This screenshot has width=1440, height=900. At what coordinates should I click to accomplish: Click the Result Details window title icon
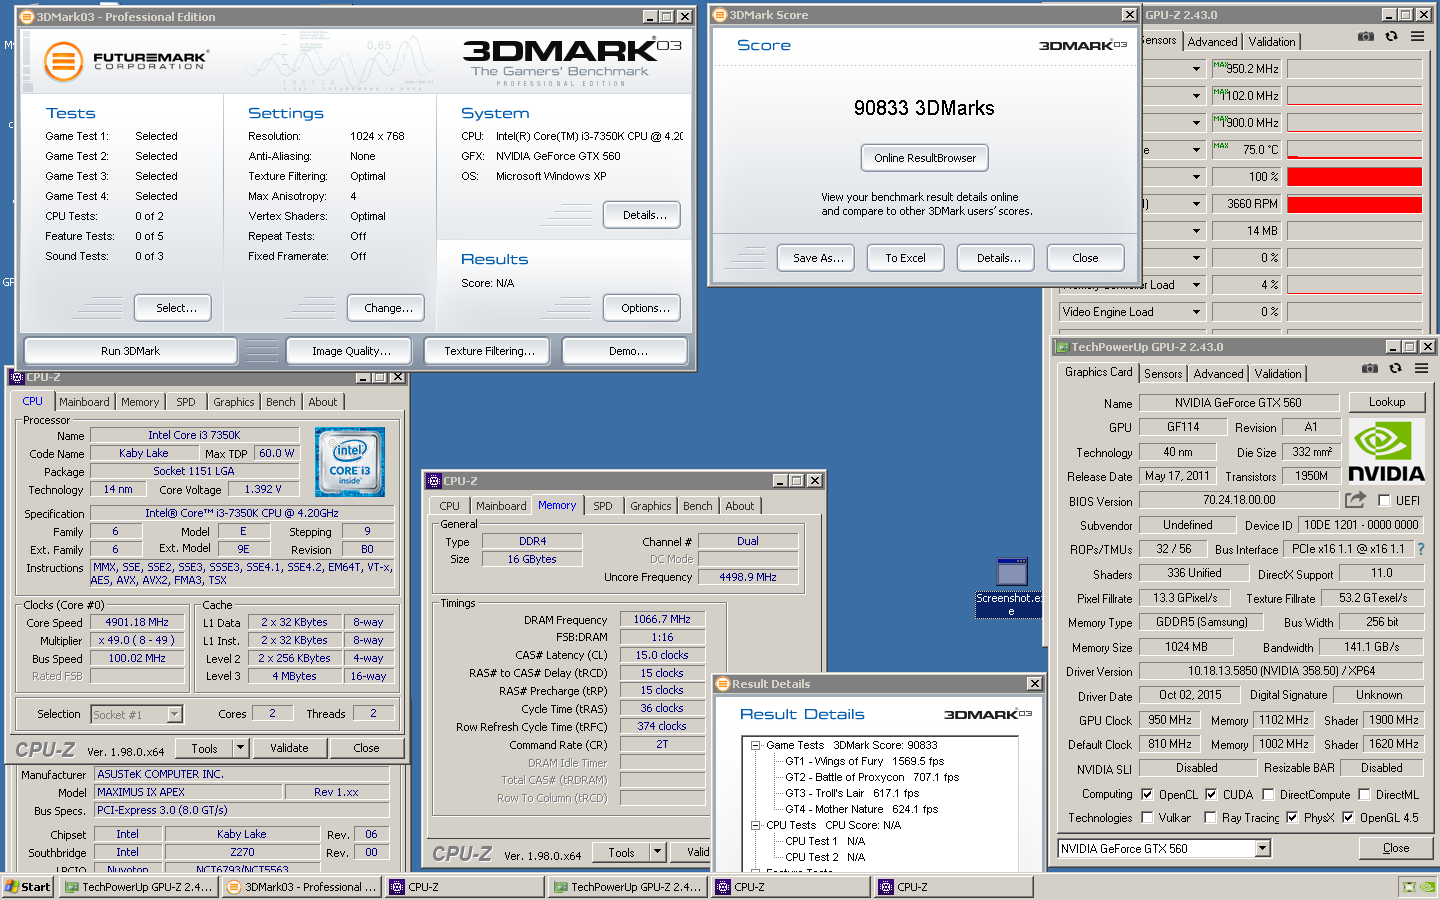pos(723,684)
